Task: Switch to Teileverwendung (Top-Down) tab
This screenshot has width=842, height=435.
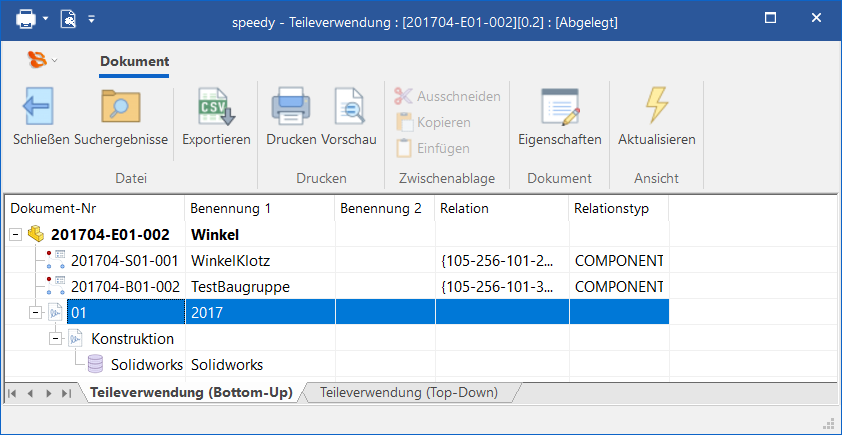Action: (x=408, y=393)
